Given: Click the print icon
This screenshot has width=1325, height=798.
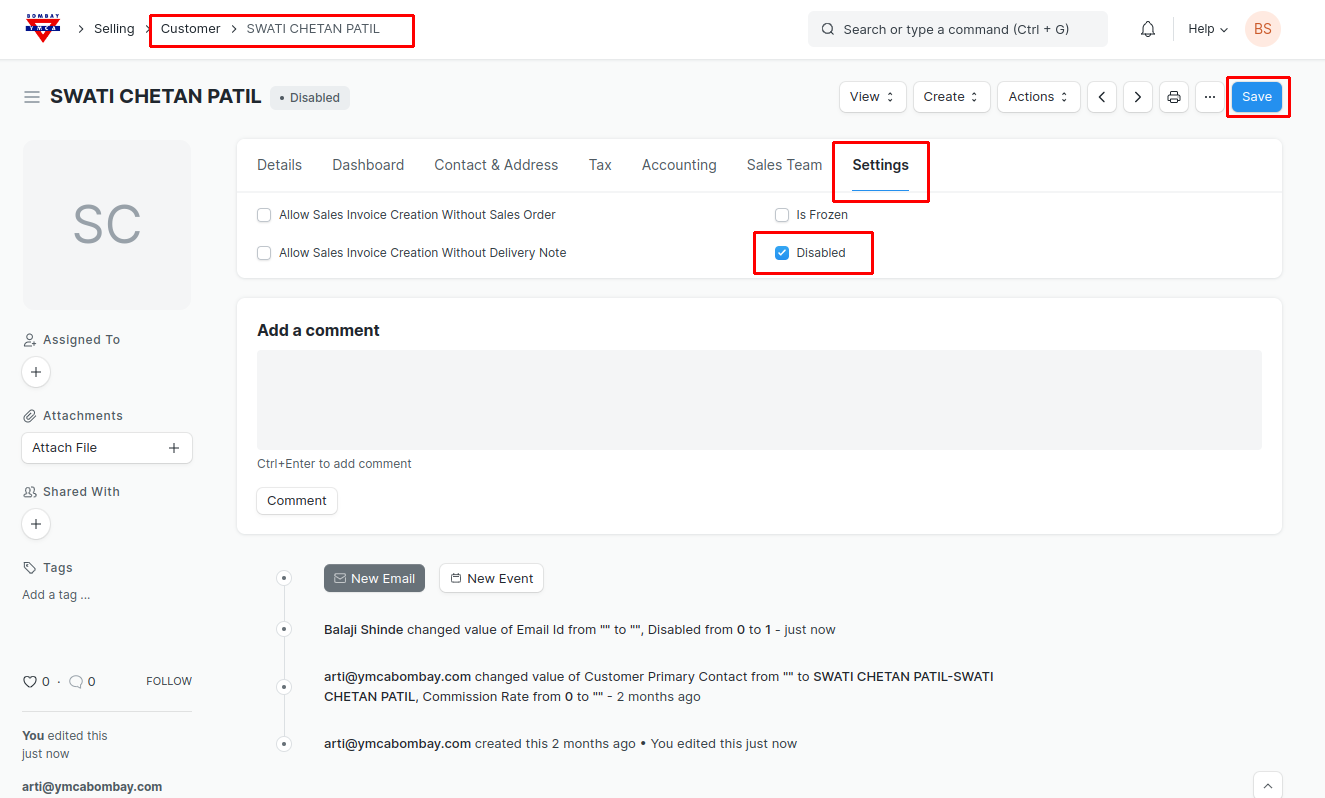Looking at the screenshot, I should 1174,97.
